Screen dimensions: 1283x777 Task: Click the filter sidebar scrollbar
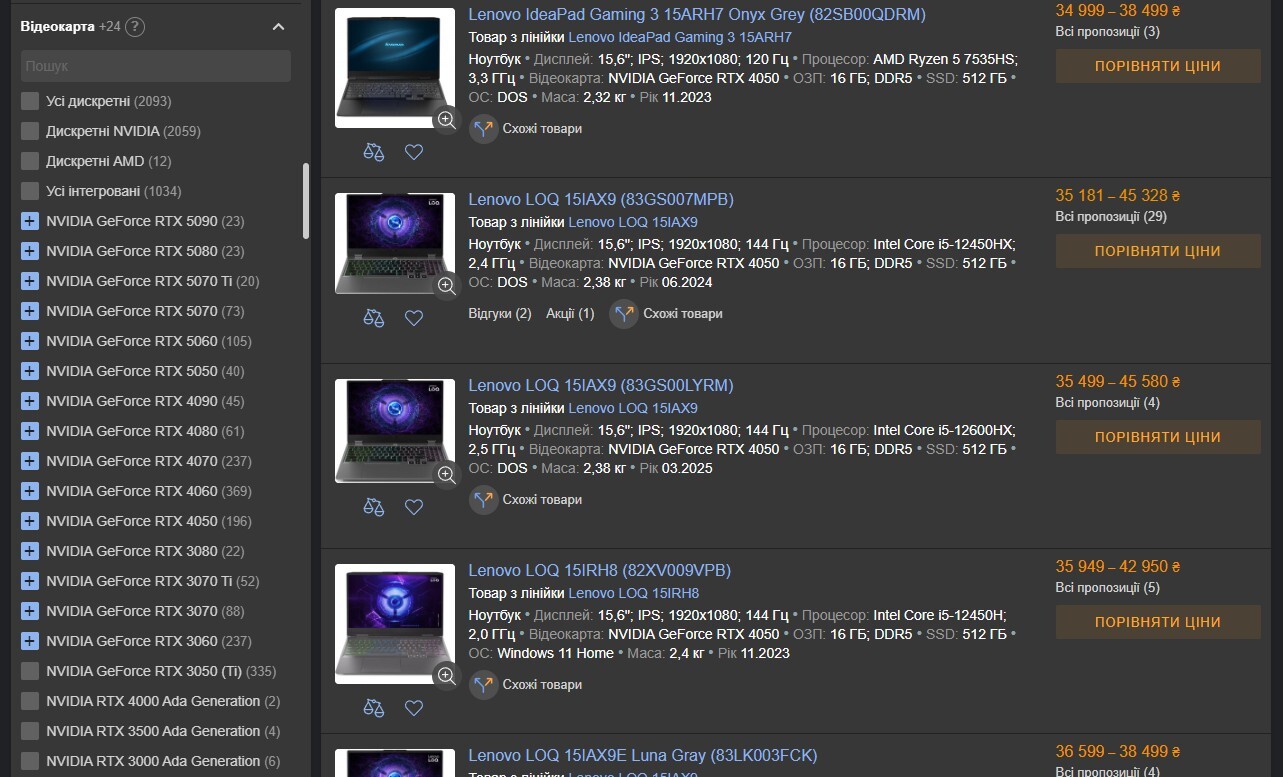tap(306, 200)
